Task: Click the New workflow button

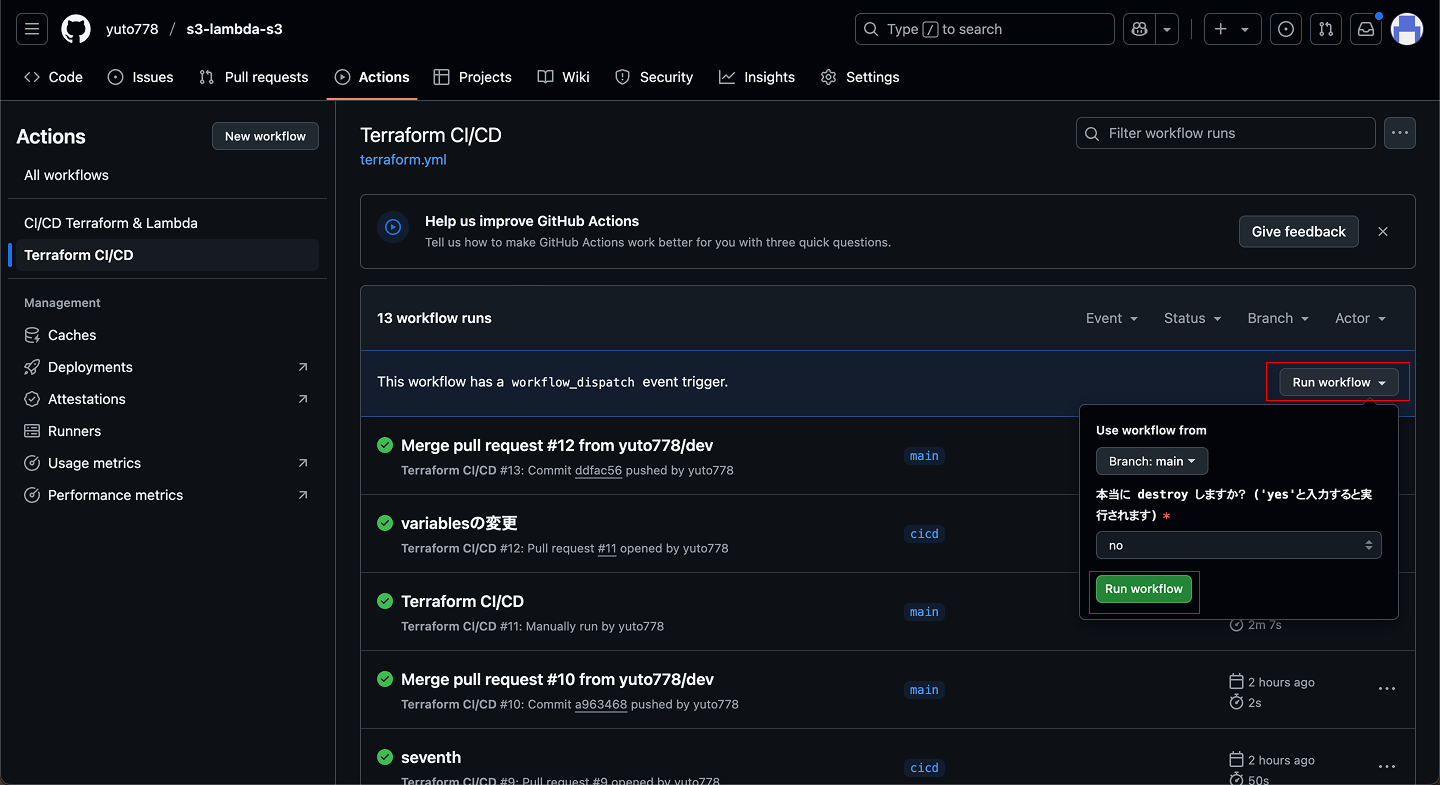Action: (265, 136)
